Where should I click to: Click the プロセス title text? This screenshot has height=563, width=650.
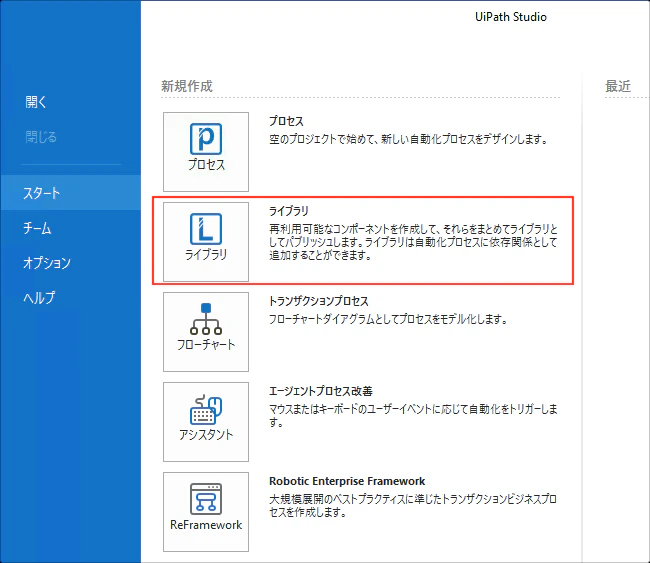point(286,121)
